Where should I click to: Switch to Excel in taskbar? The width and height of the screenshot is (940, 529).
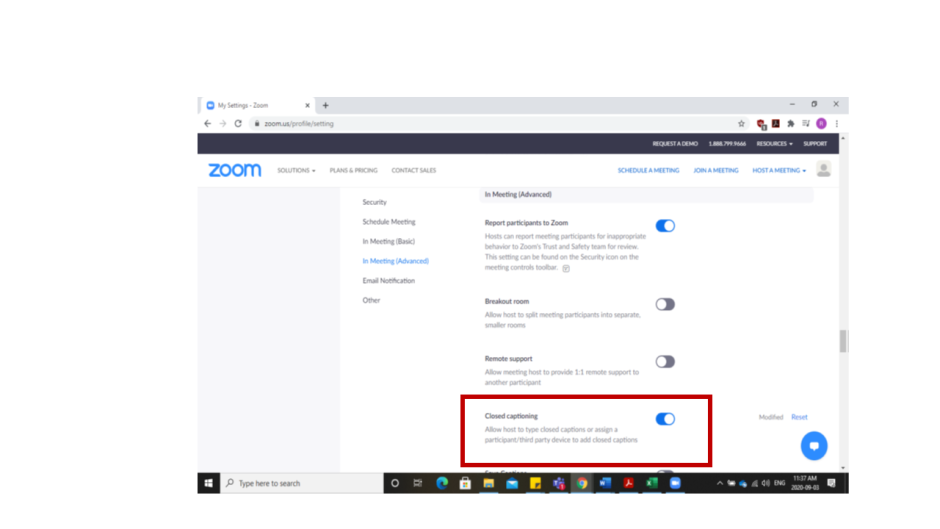[652, 483]
